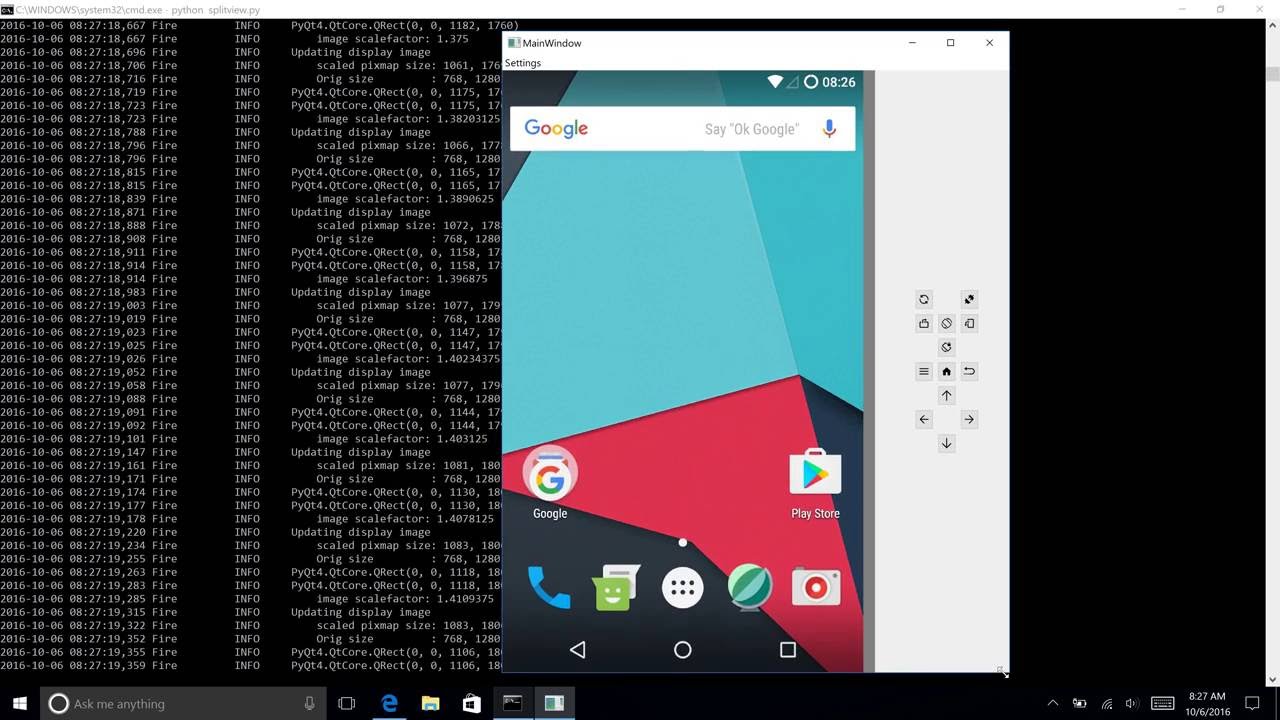Click the Cortana microphone in taskbar
This screenshot has width=1280, height=720.
point(310,704)
